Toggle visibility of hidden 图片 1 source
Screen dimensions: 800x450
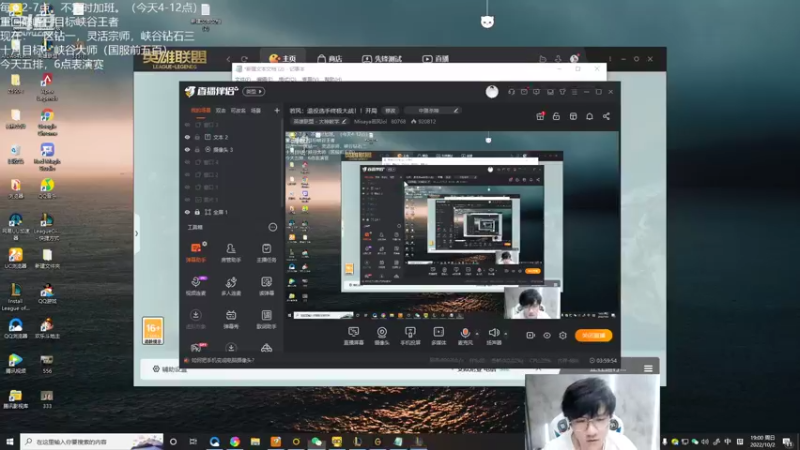(x=187, y=199)
